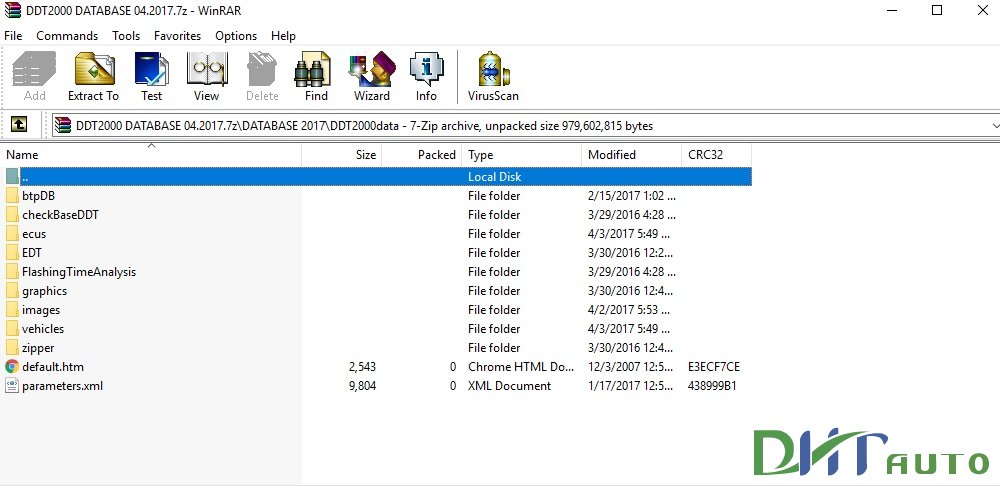Click the File folder type of EDT row

[494, 253]
